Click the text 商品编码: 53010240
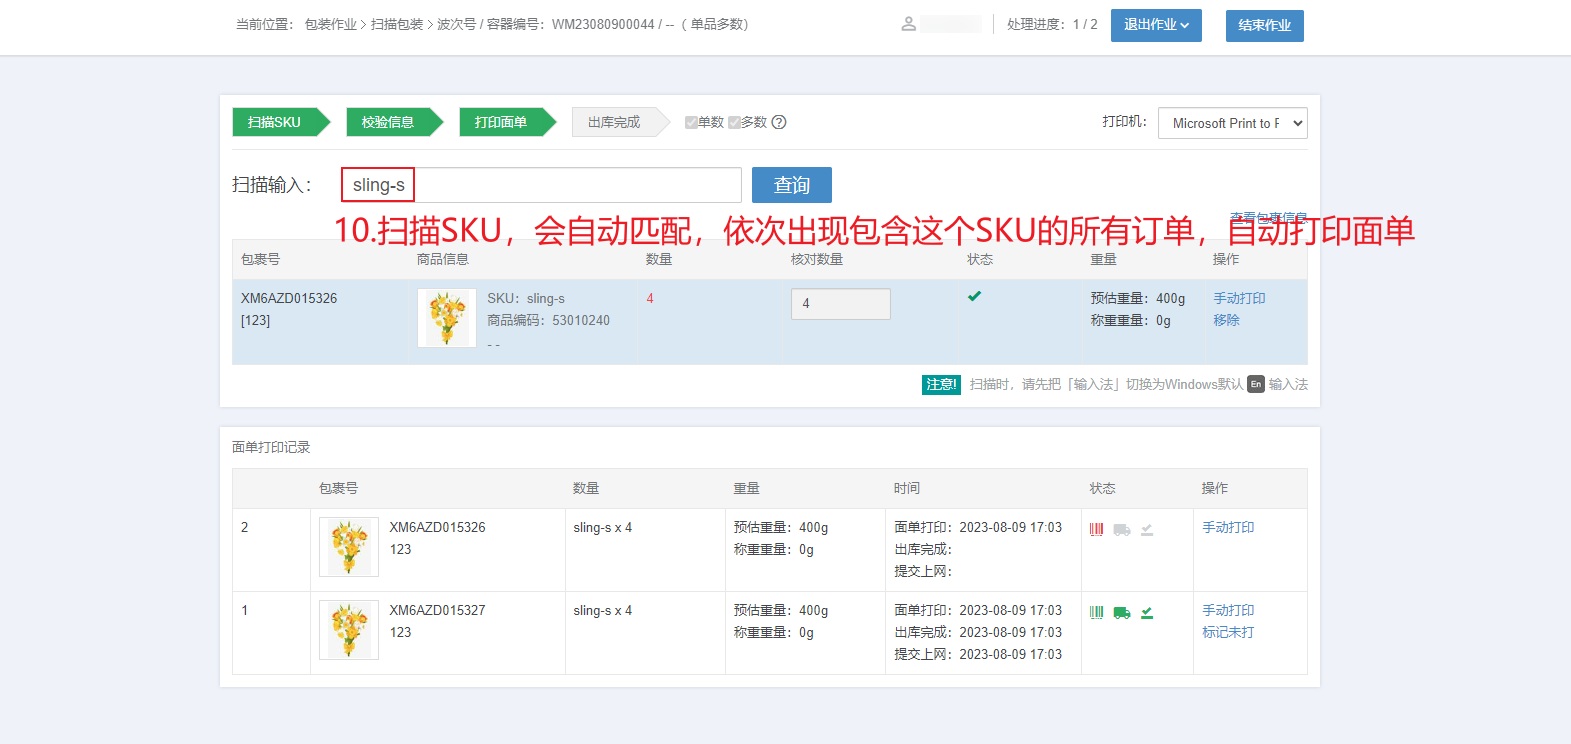This screenshot has height=744, width=1571. coord(548,320)
